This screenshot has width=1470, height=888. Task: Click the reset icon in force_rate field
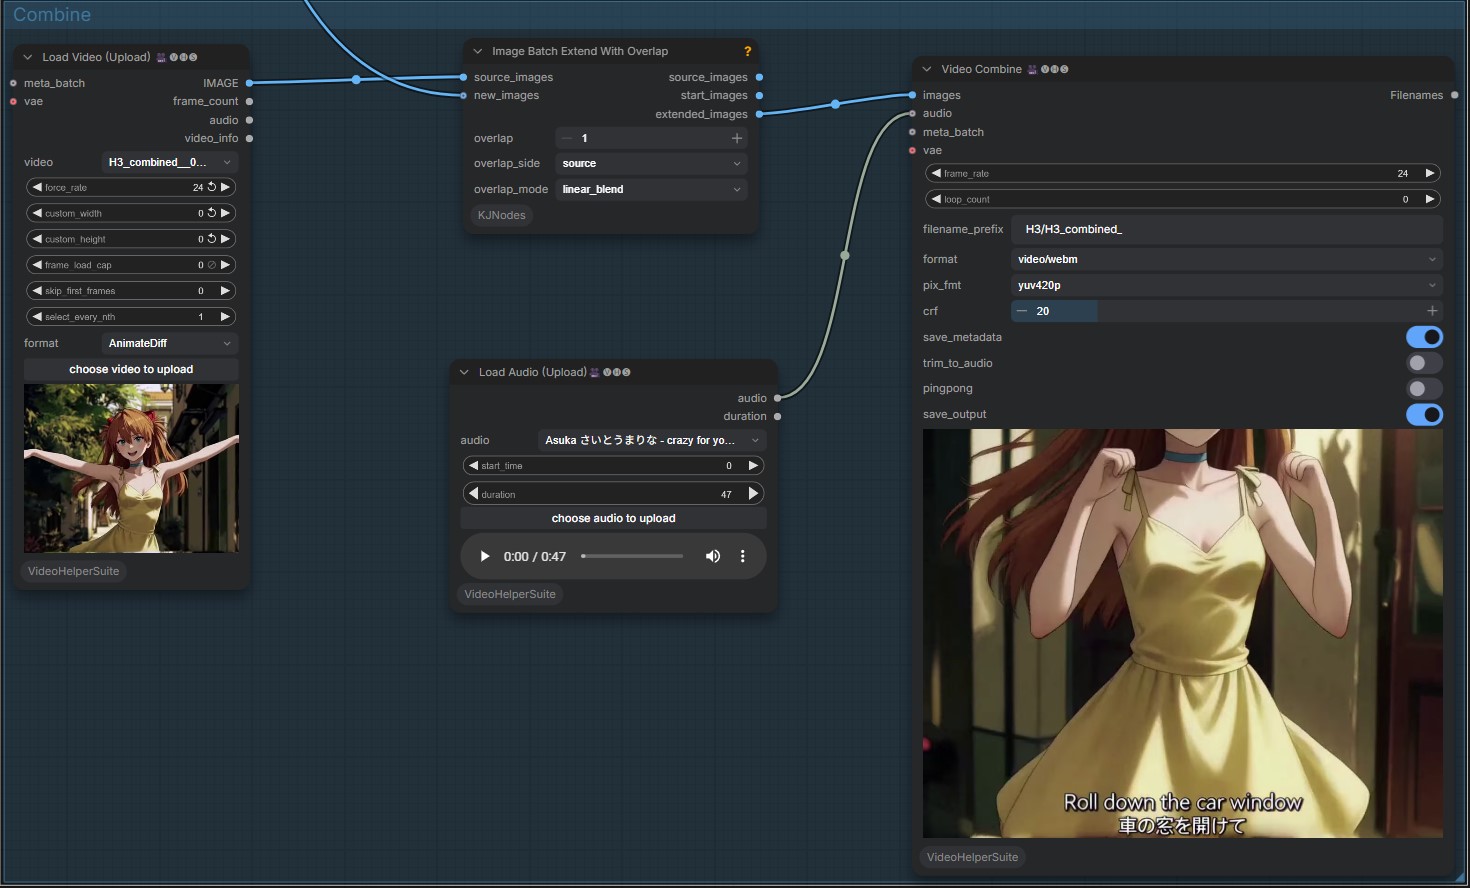tap(212, 187)
